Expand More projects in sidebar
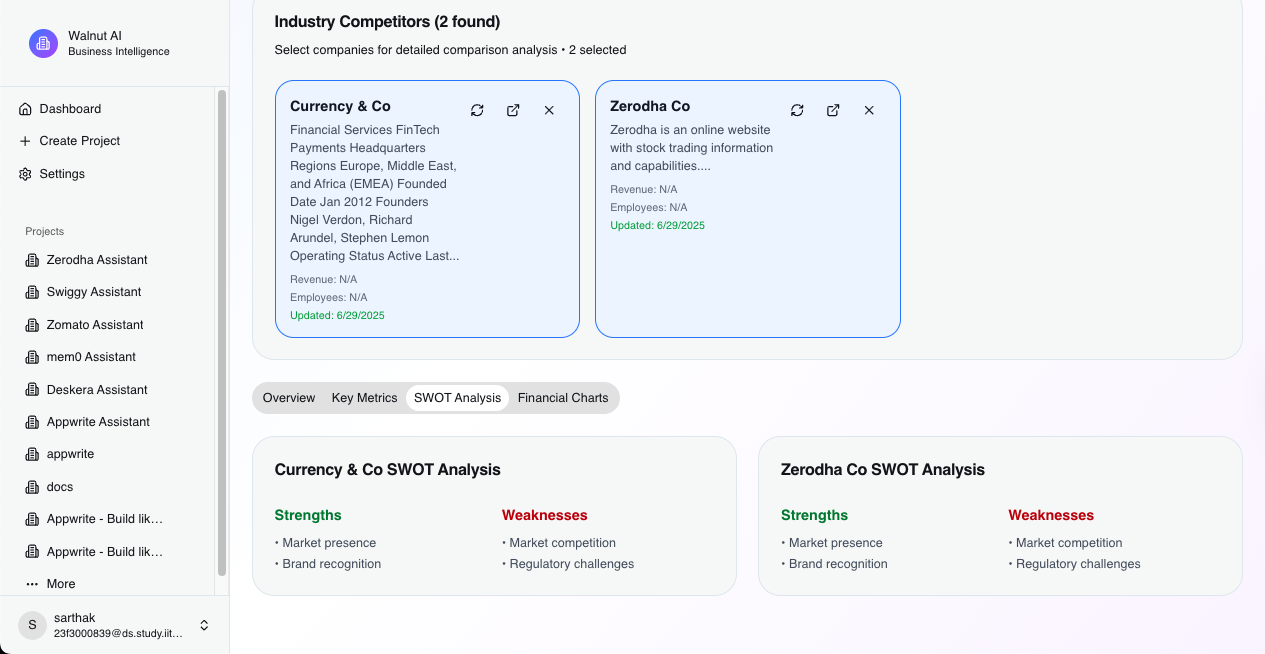 (60, 584)
